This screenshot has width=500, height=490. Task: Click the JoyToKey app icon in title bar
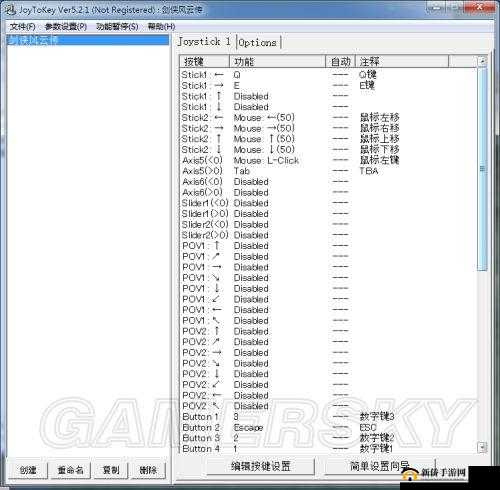pyautogui.click(x=11, y=10)
